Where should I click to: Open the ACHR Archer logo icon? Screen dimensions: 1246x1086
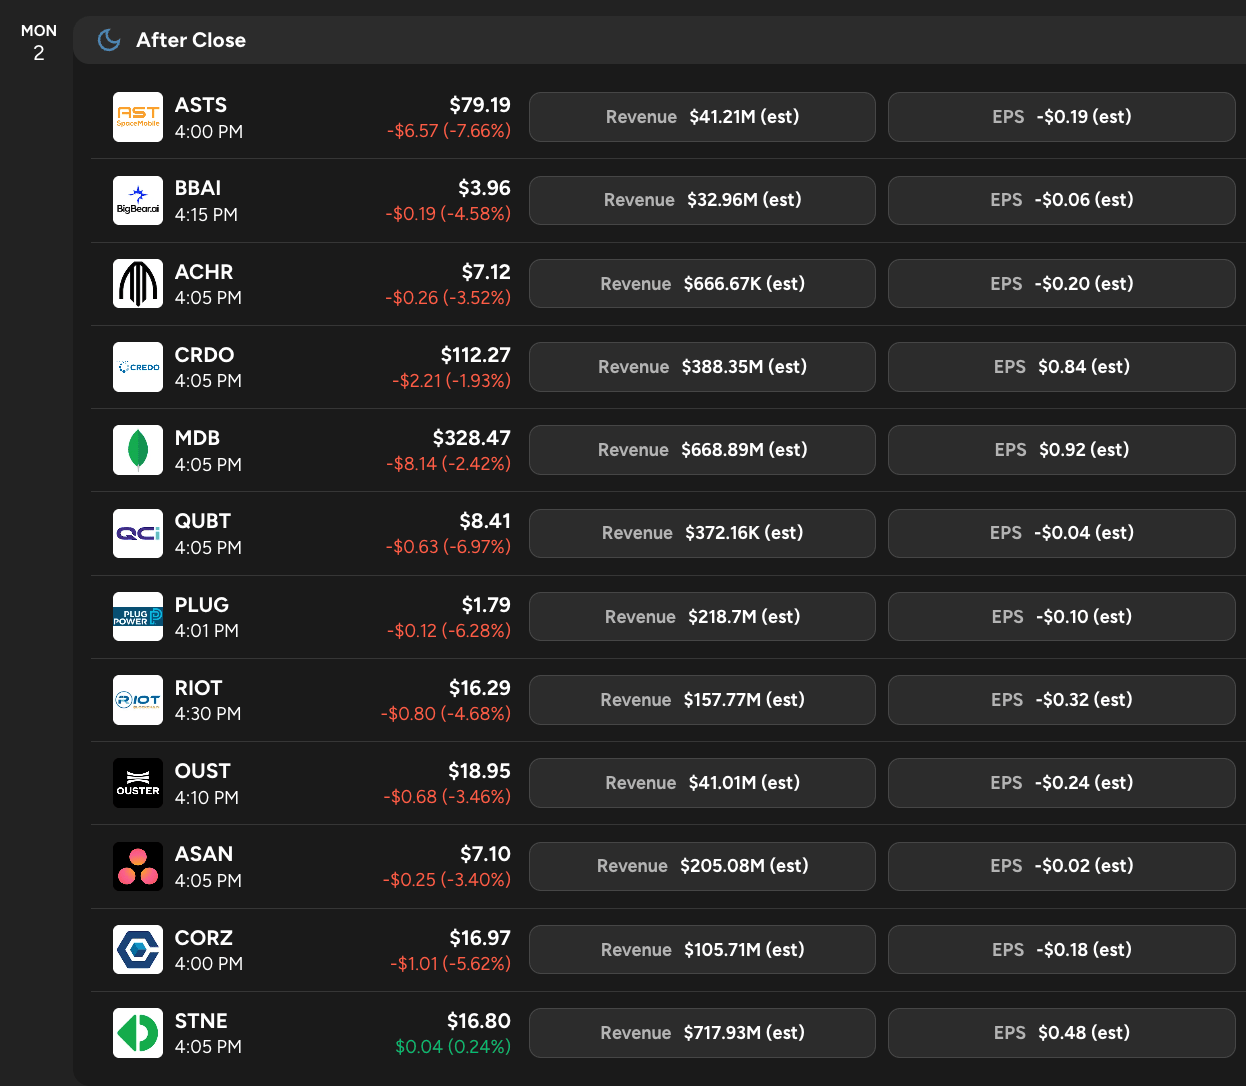(x=138, y=284)
